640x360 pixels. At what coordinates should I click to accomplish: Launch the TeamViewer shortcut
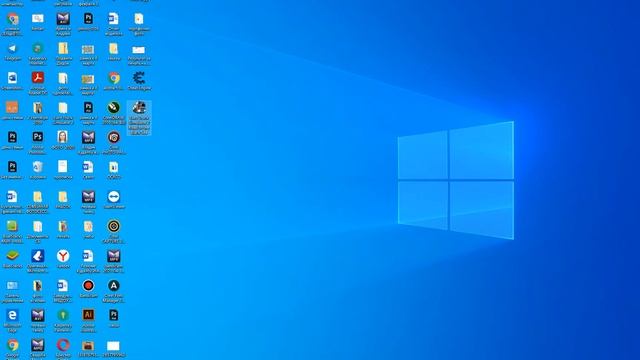[114, 197]
